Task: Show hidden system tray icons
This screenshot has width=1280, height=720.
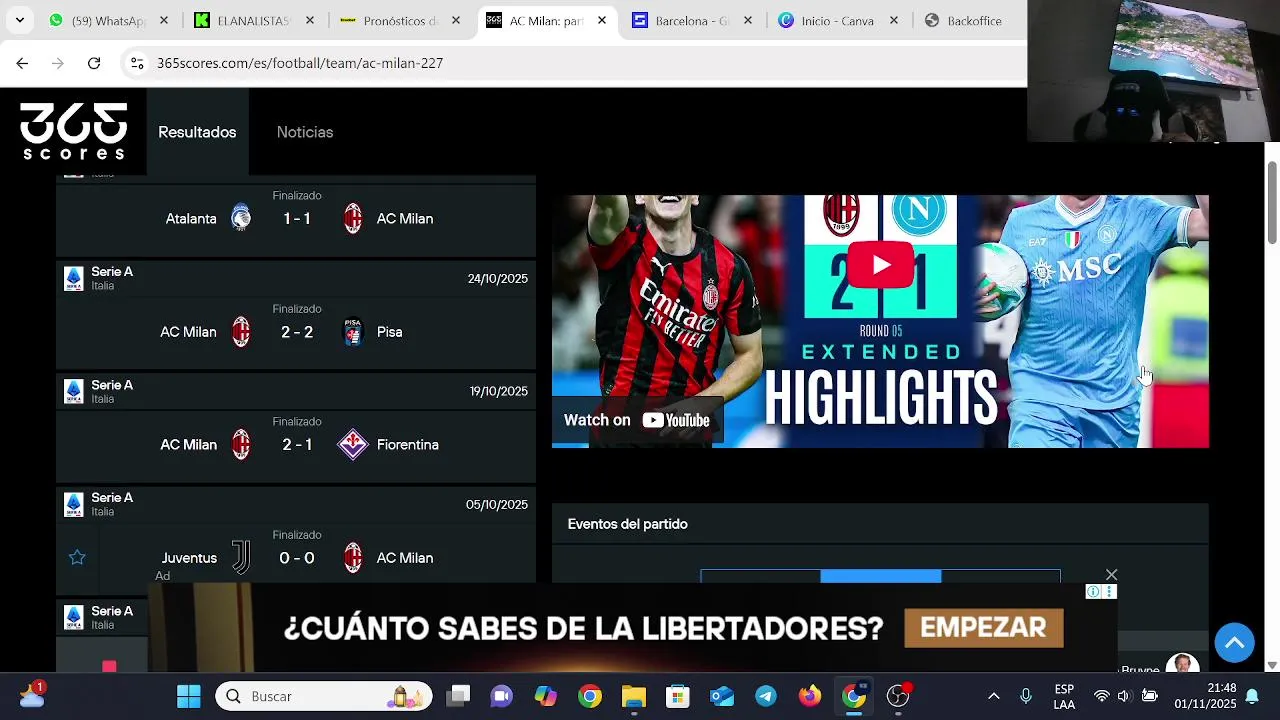Action: 993,696
